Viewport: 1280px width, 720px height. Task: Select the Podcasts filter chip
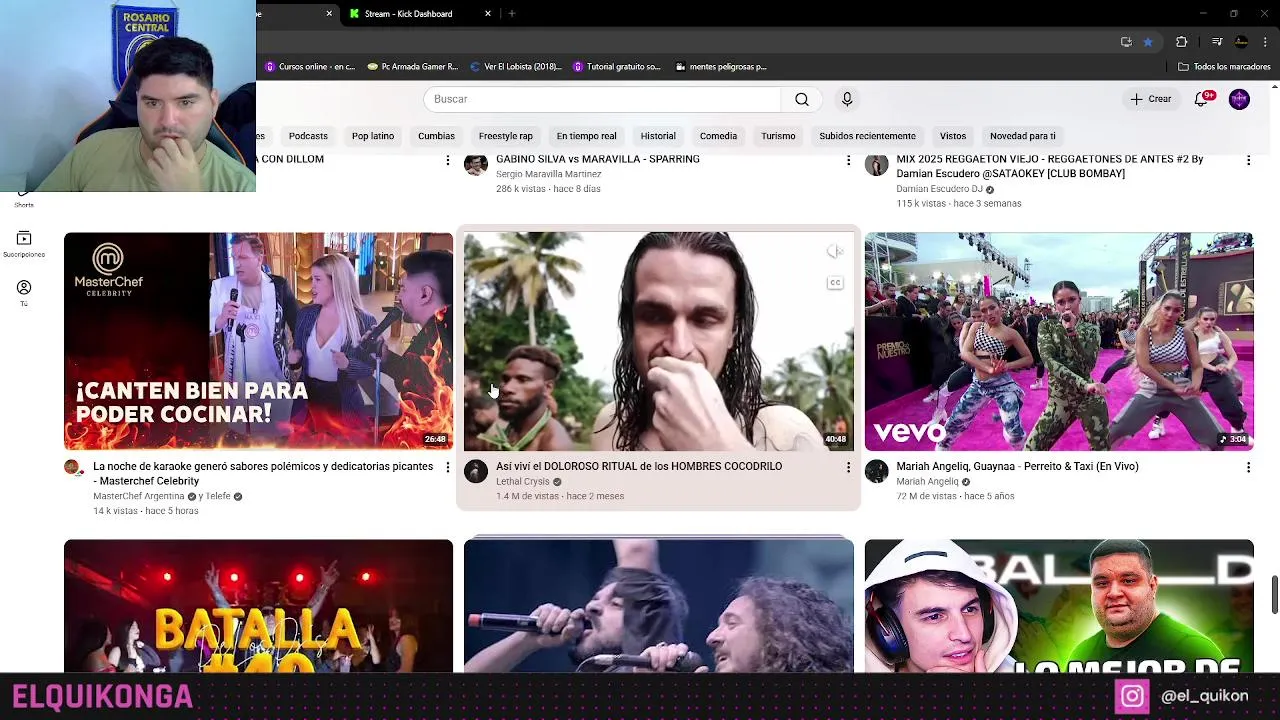click(308, 136)
